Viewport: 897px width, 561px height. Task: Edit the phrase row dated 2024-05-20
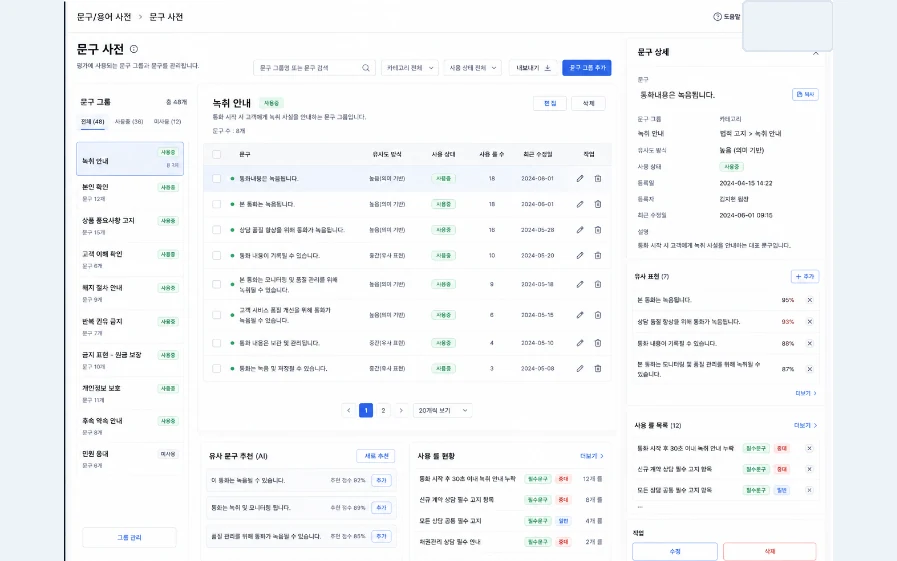(580, 256)
